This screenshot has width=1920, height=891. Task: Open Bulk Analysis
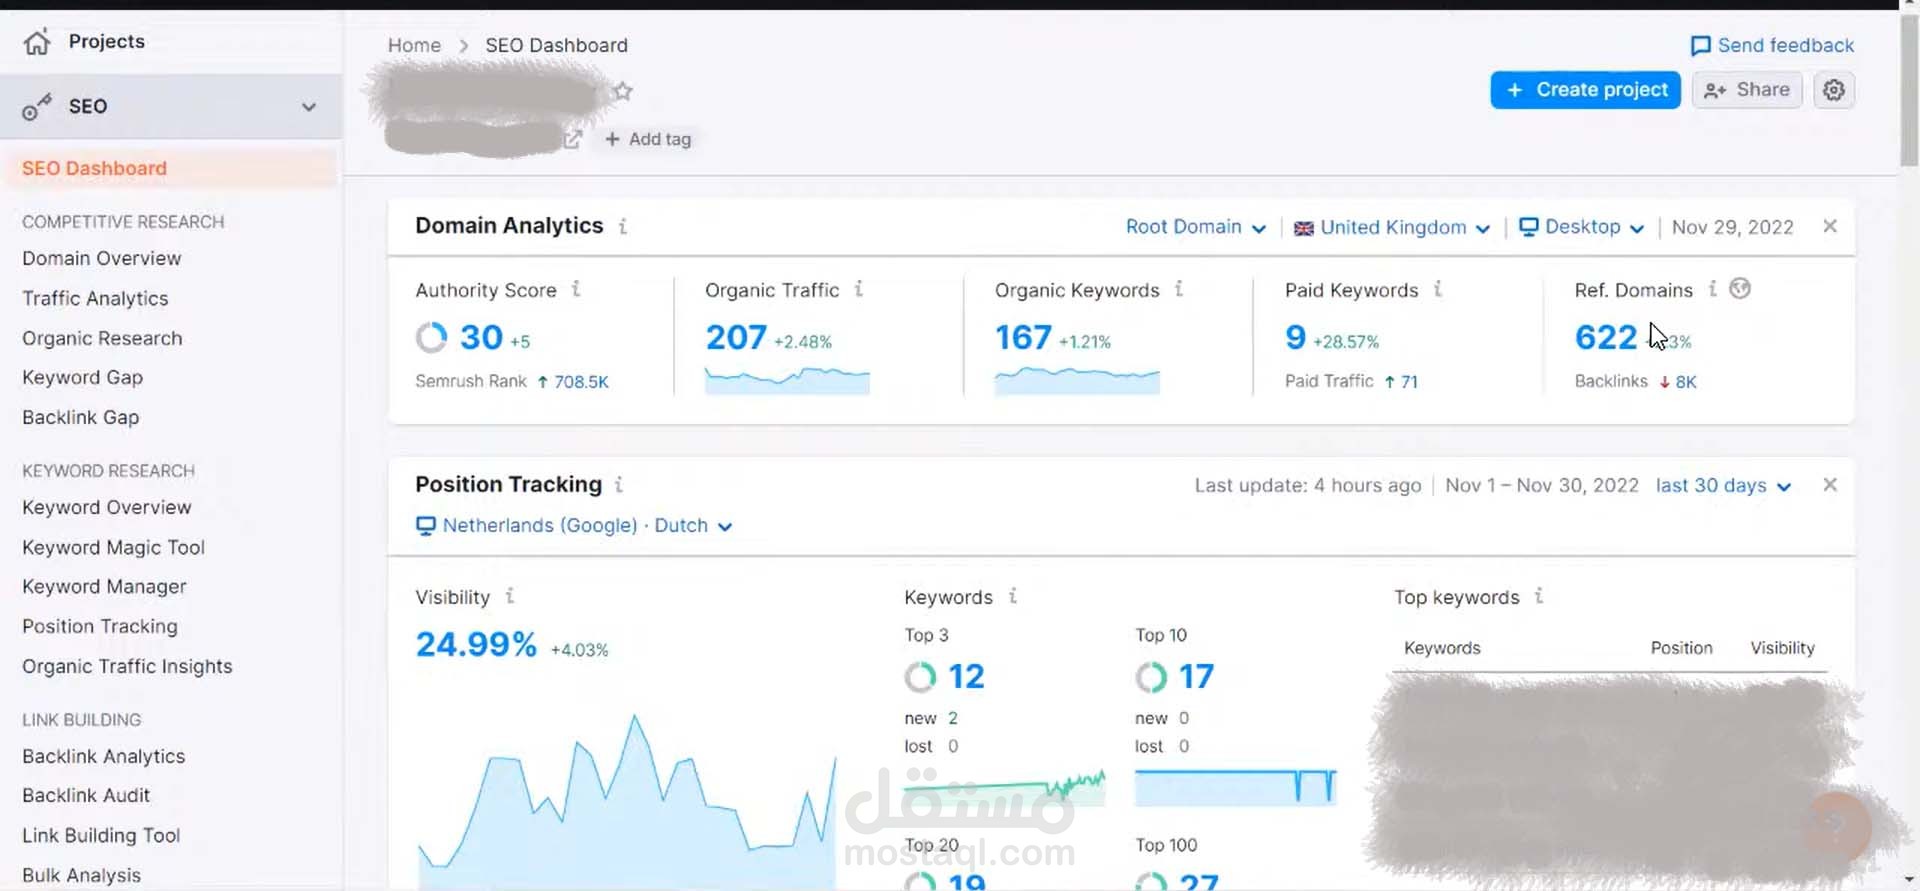(82, 875)
